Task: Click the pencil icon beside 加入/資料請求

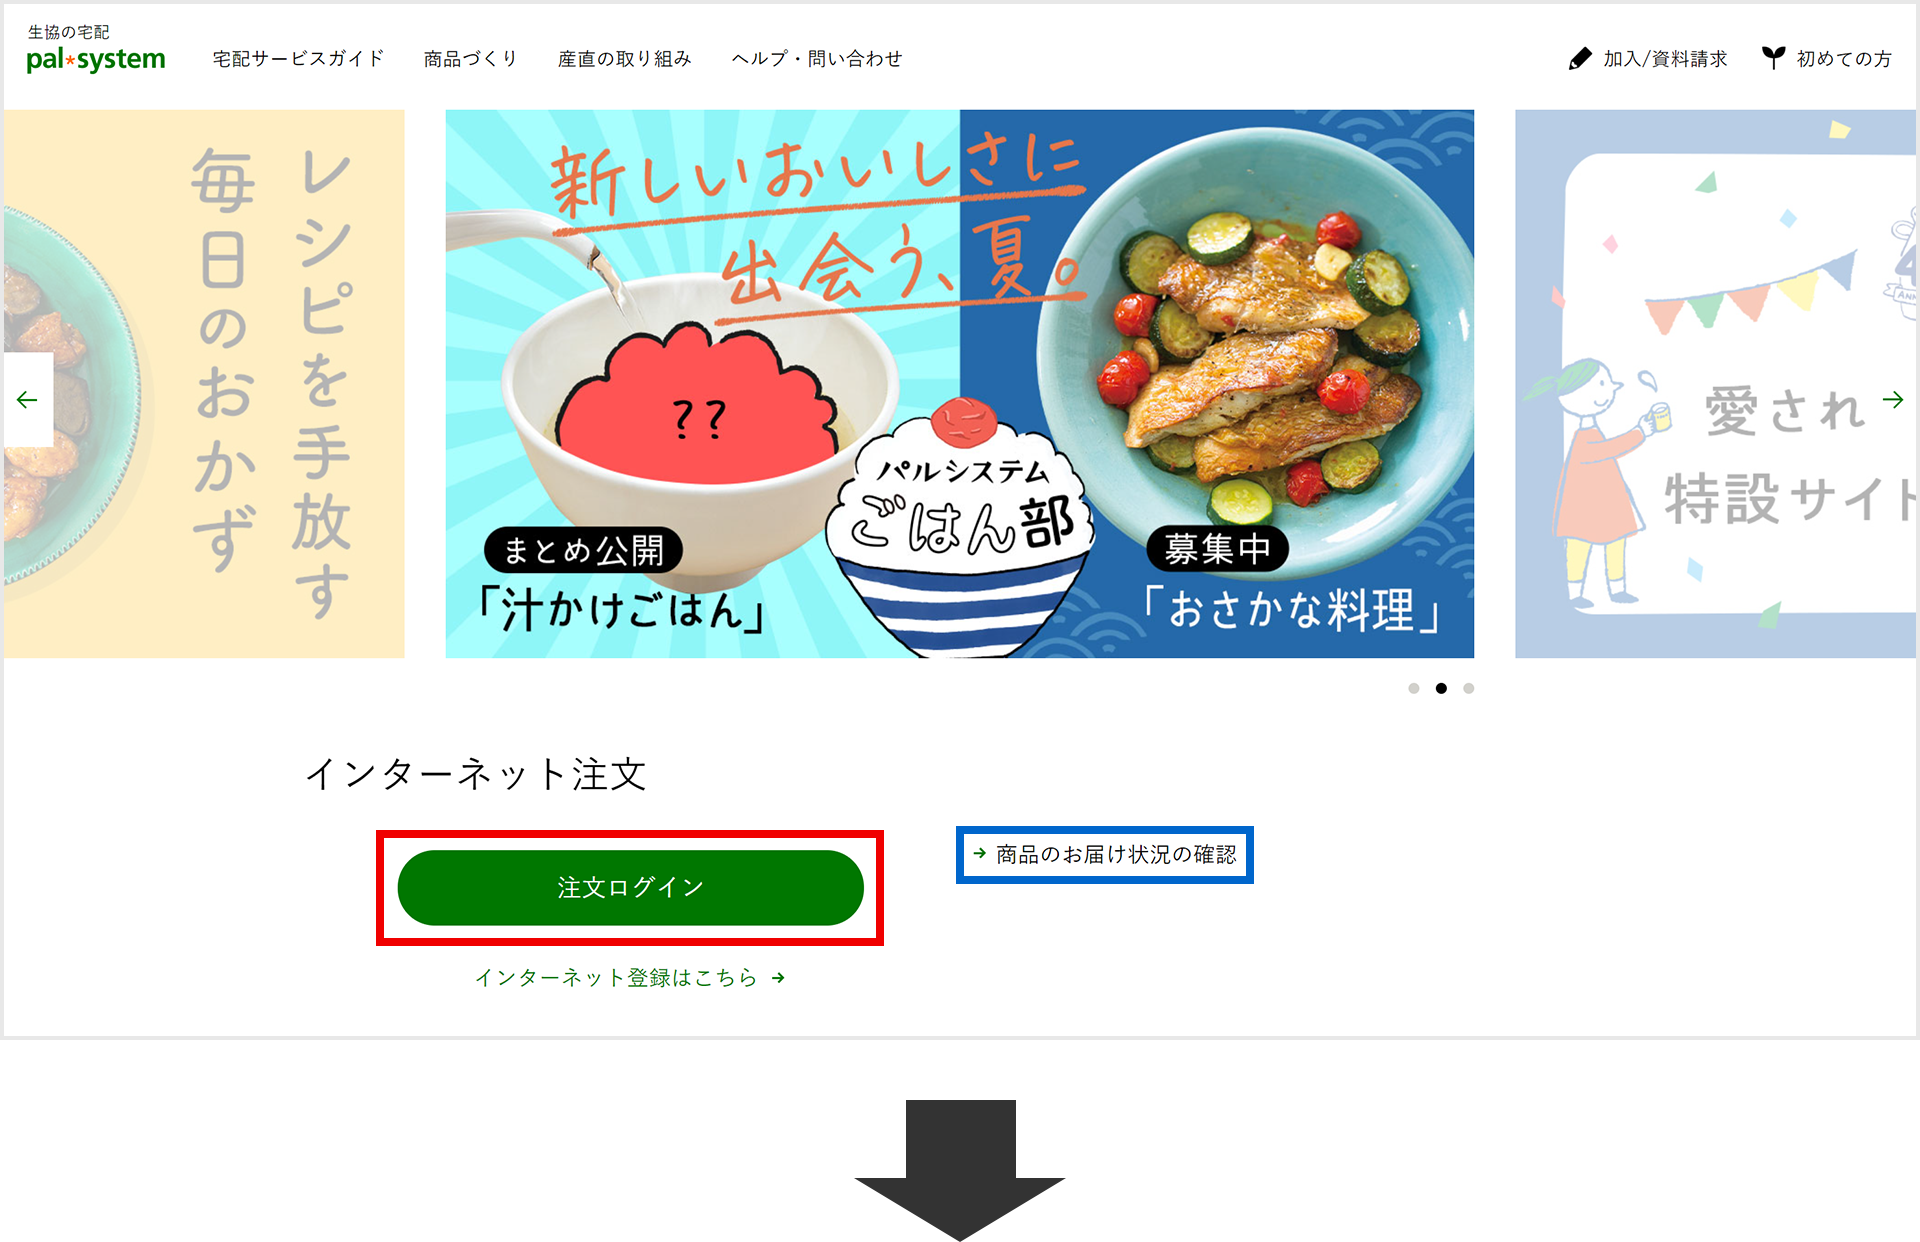Action: click(x=1580, y=59)
